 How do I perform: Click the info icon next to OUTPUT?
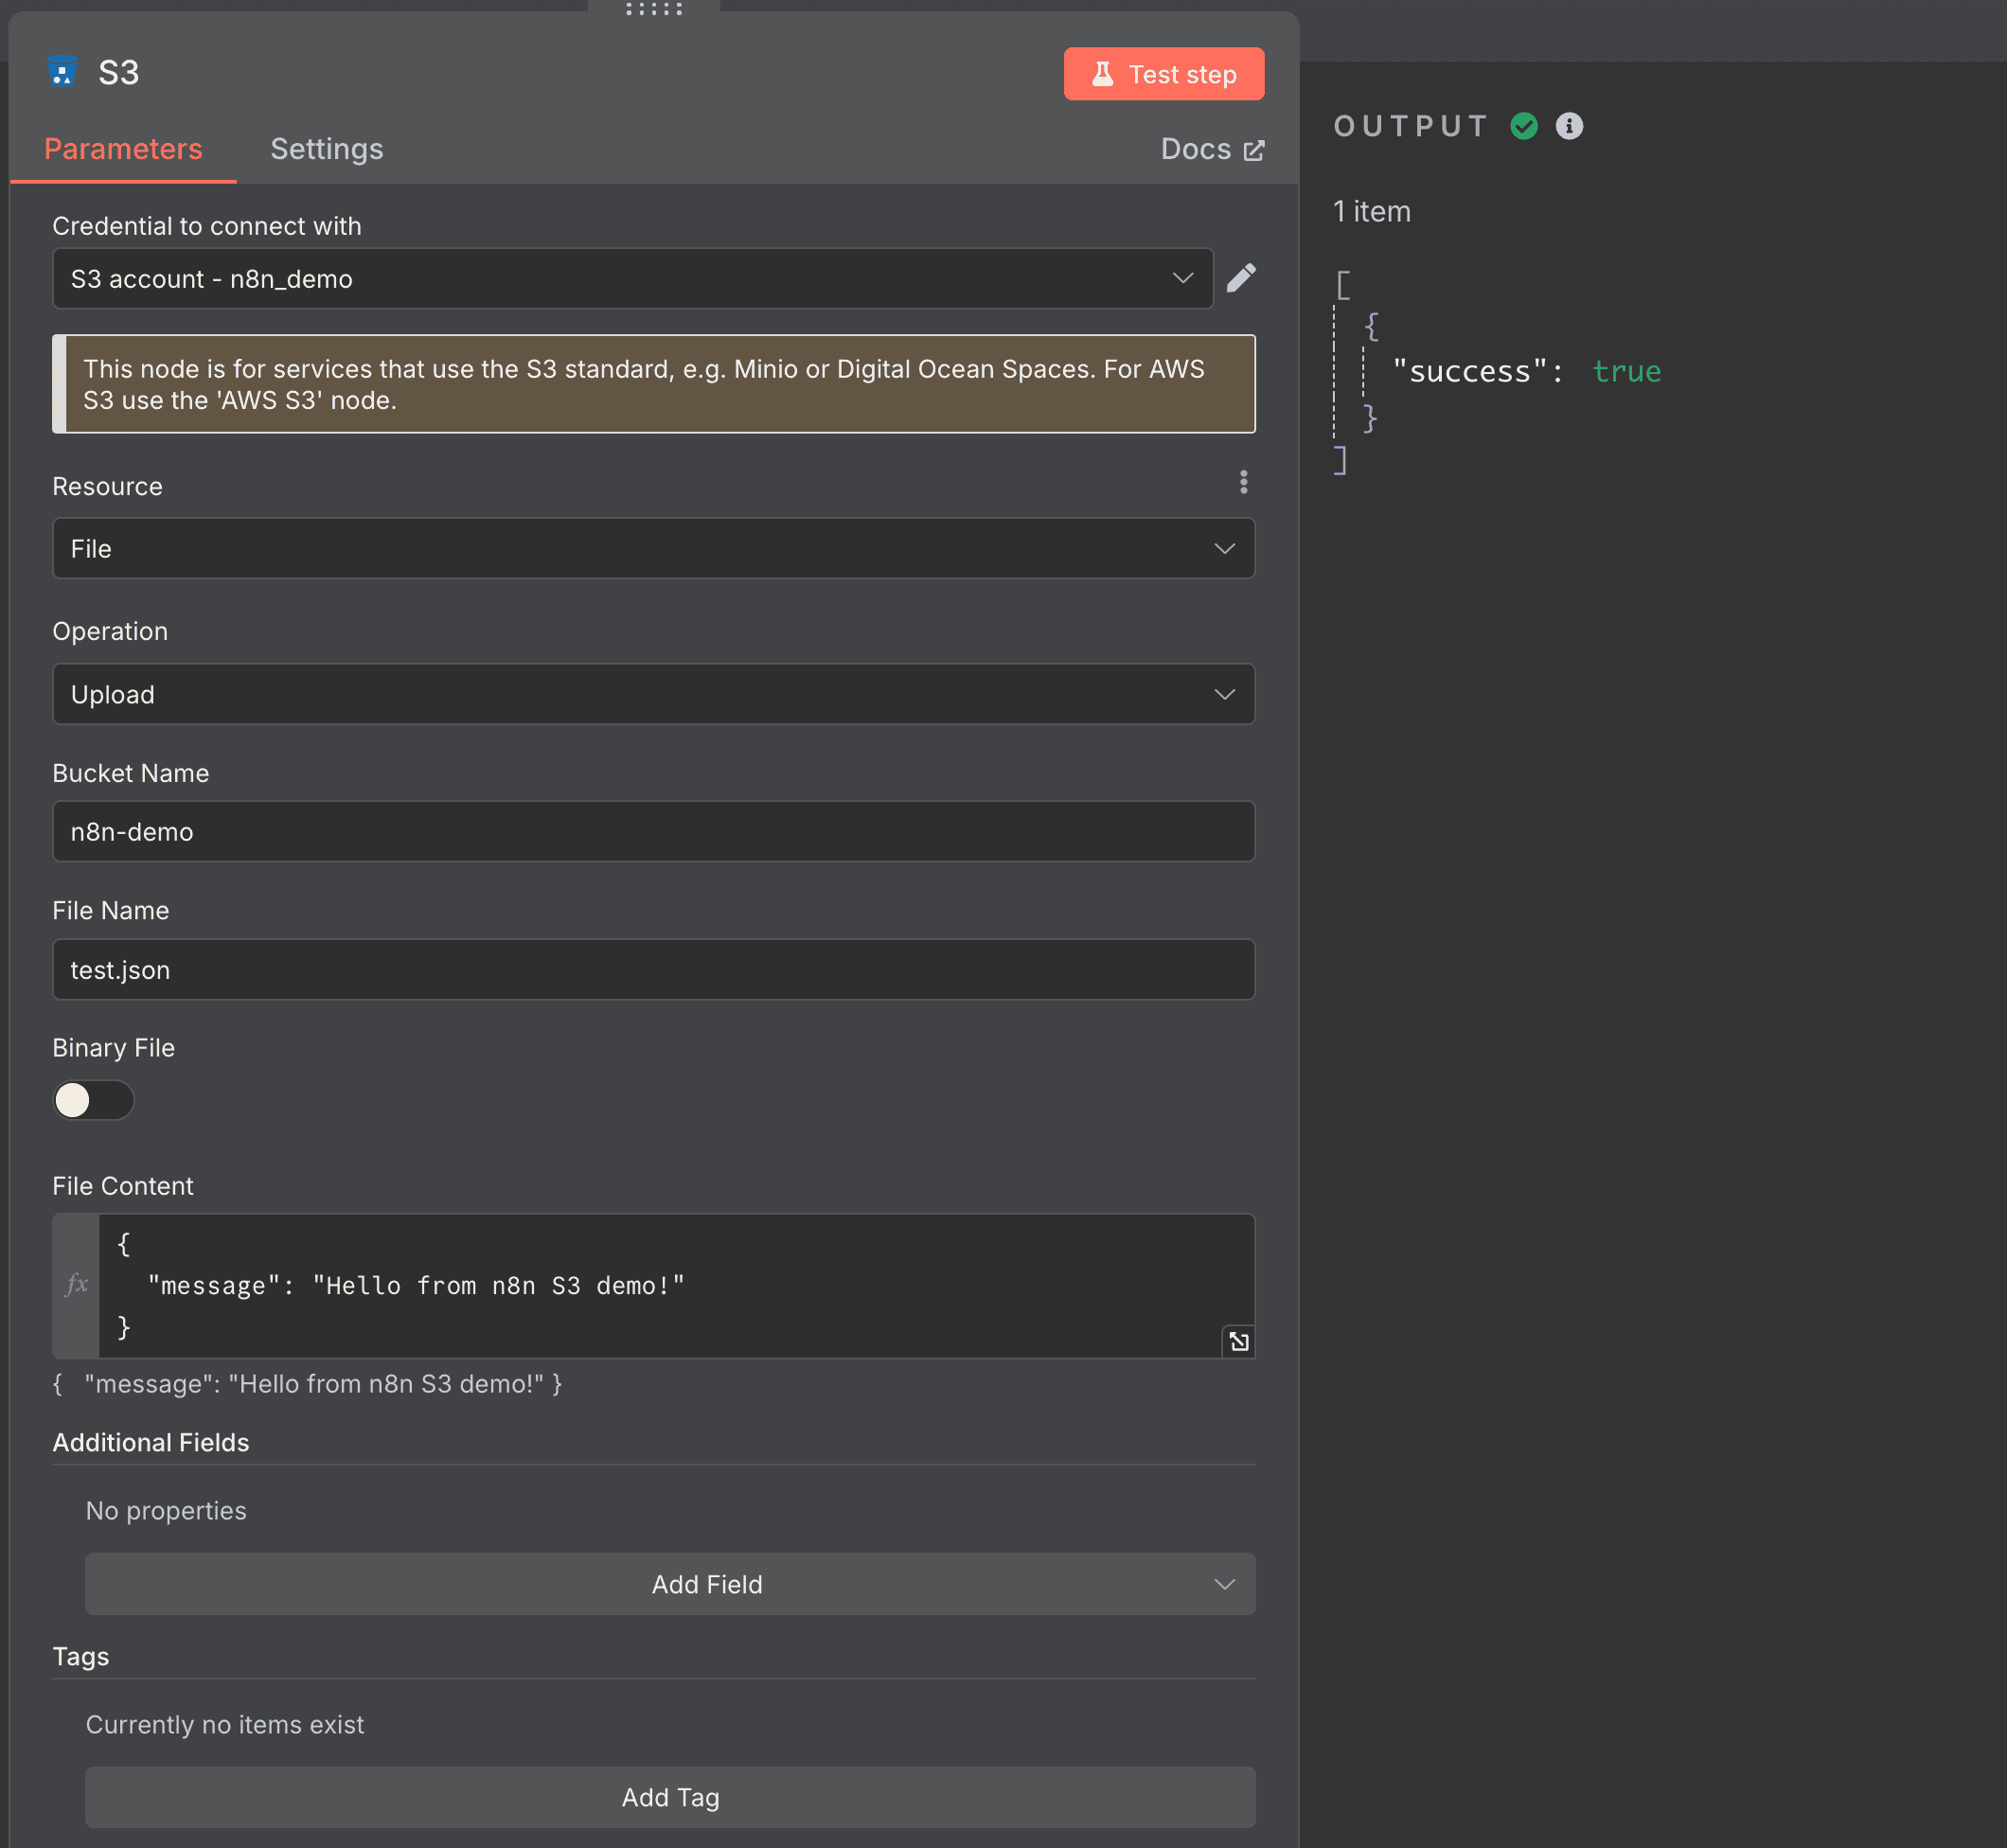point(1569,125)
